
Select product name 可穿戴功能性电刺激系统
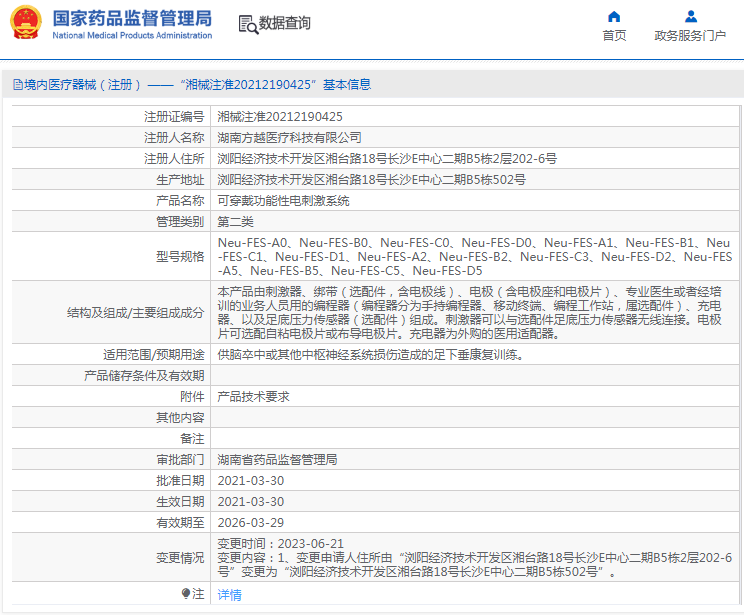(283, 201)
